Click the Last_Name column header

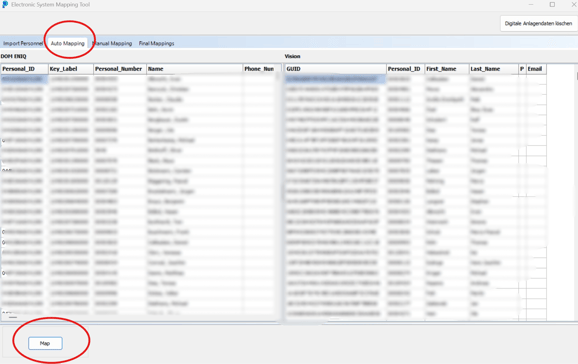(x=493, y=69)
